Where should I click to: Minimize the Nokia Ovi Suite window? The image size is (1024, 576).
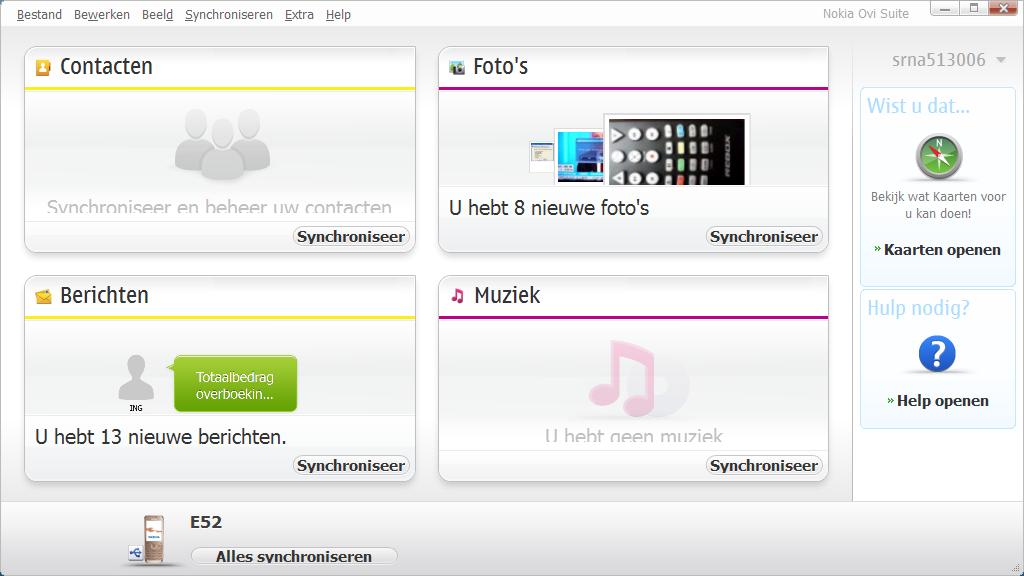coord(945,8)
